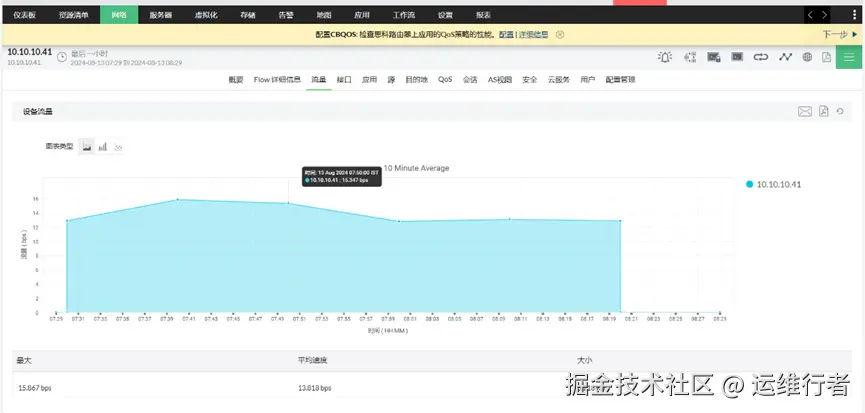The height and width of the screenshot is (413, 865).
Task: Export 设备流量 panel as PDF
Action: (824, 111)
